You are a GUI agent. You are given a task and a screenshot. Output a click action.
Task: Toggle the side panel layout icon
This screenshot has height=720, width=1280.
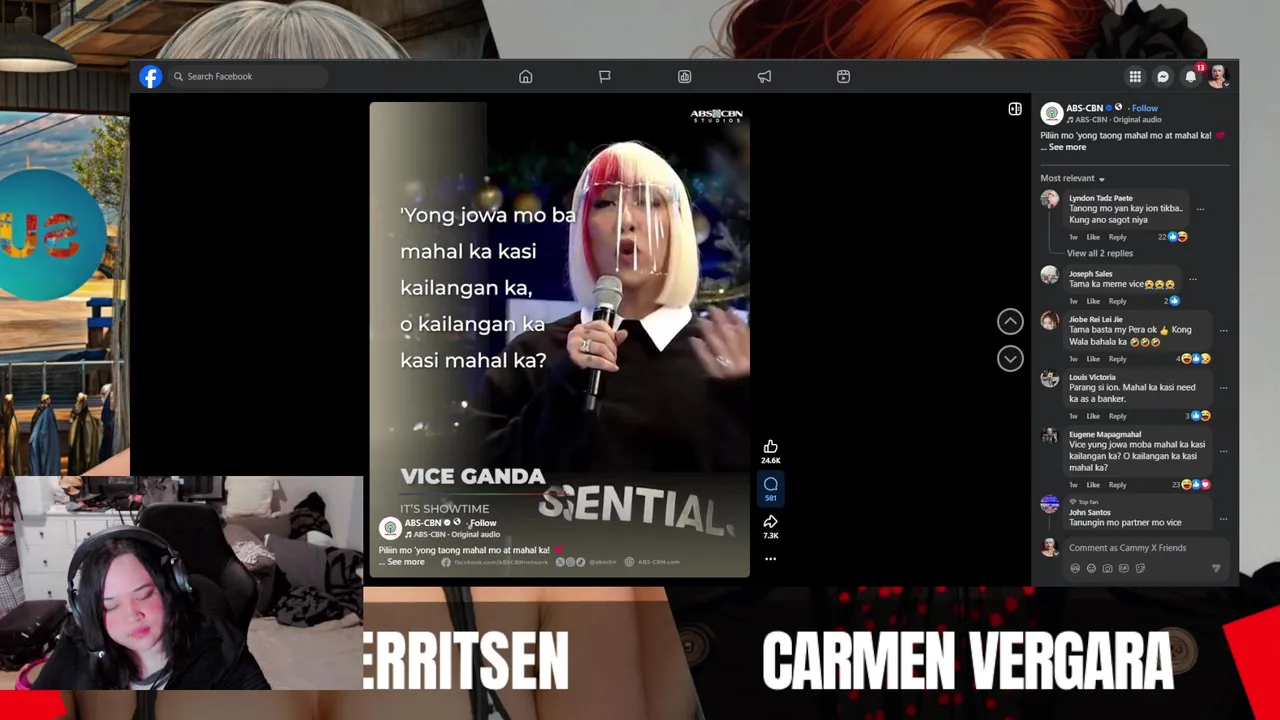[x=1015, y=109]
